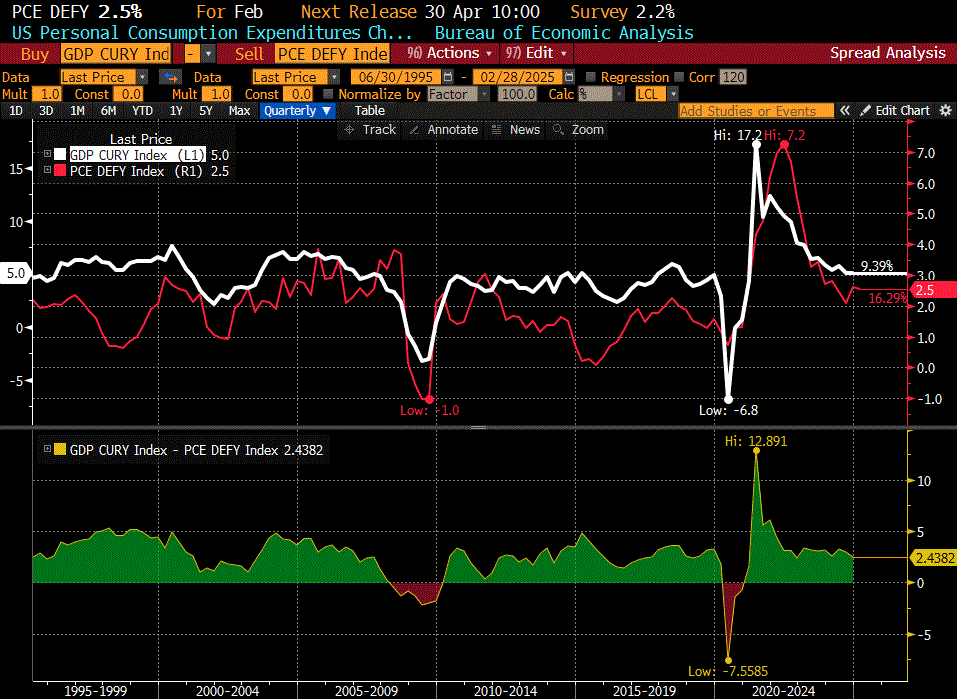Click the yellow Low -7.5585 spread marker
Viewport: 957px width, 699px height.
(x=728, y=661)
